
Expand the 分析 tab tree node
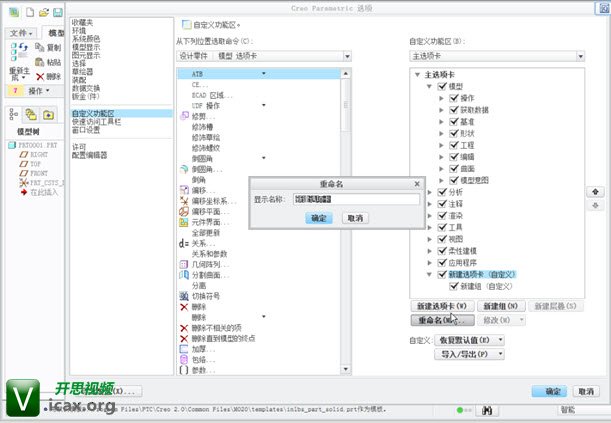point(429,192)
